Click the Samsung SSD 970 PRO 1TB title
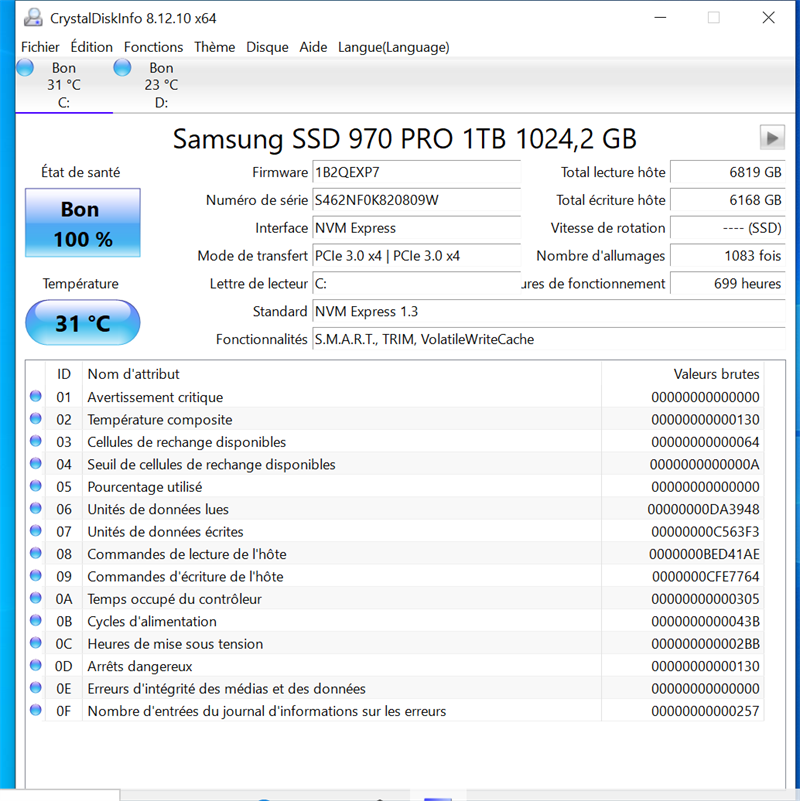Image resolution: width=800 pixels, height=801 pixels. (x=405, y=138)
